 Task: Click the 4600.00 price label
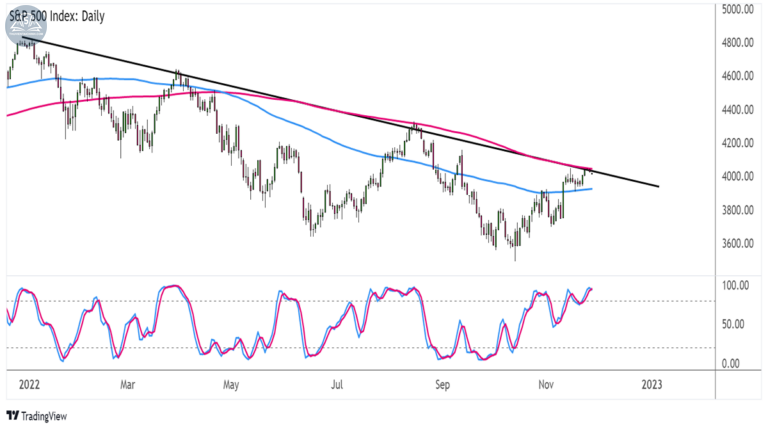pos(738,76)
